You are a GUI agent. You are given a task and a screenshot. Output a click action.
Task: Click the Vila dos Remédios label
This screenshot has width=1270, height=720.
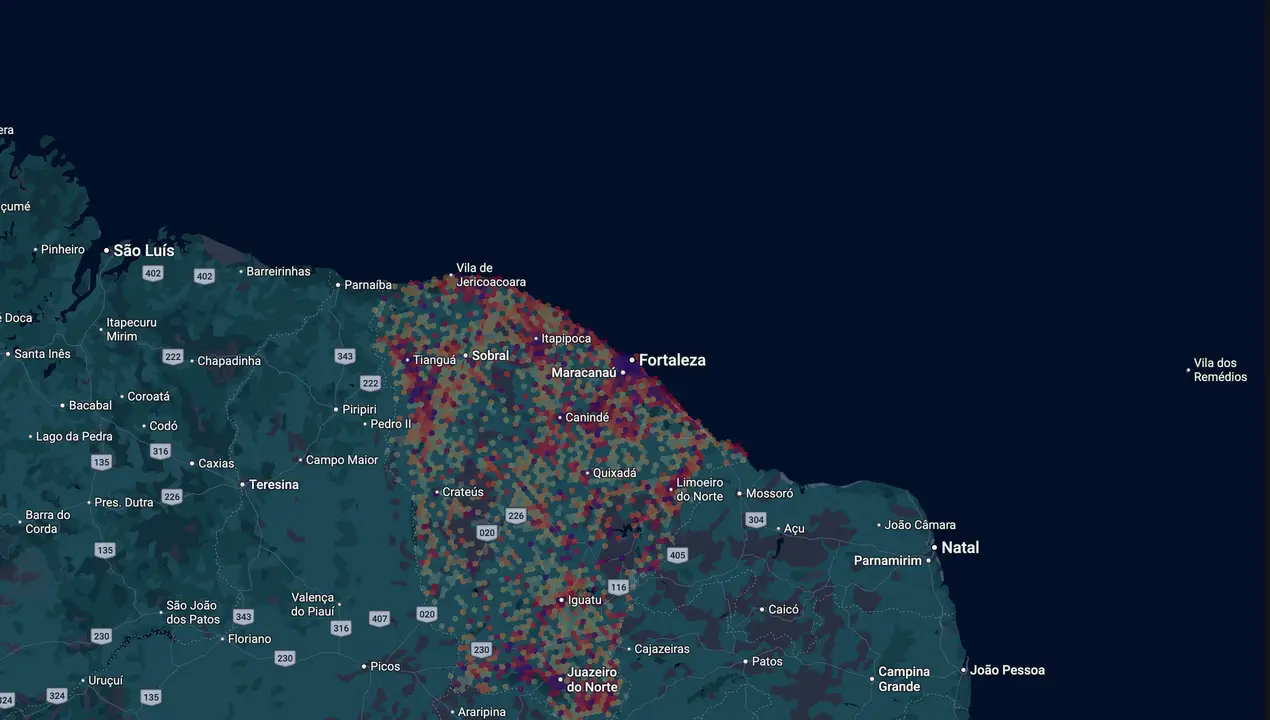click(x=1220, y=370)
